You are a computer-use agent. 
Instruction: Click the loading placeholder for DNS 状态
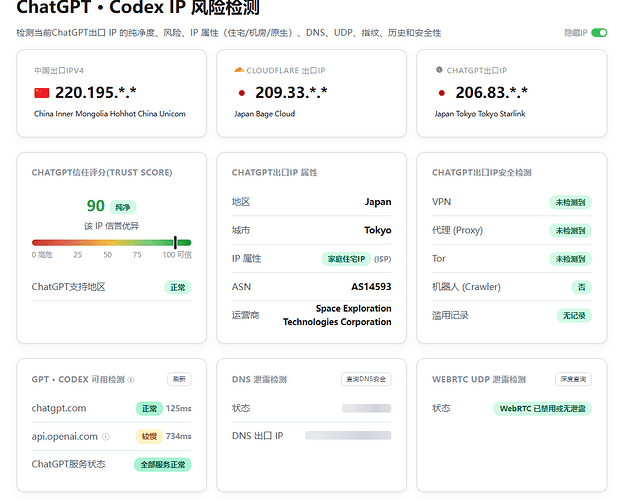point(367,408)
